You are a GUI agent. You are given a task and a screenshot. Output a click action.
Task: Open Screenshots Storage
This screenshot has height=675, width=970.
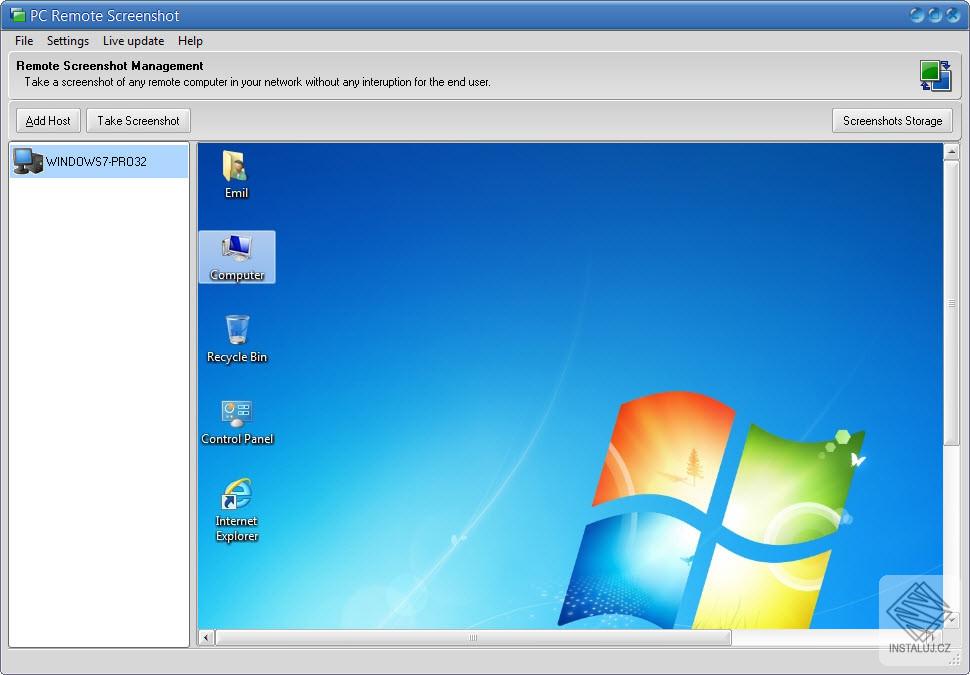tap(892, 120)
